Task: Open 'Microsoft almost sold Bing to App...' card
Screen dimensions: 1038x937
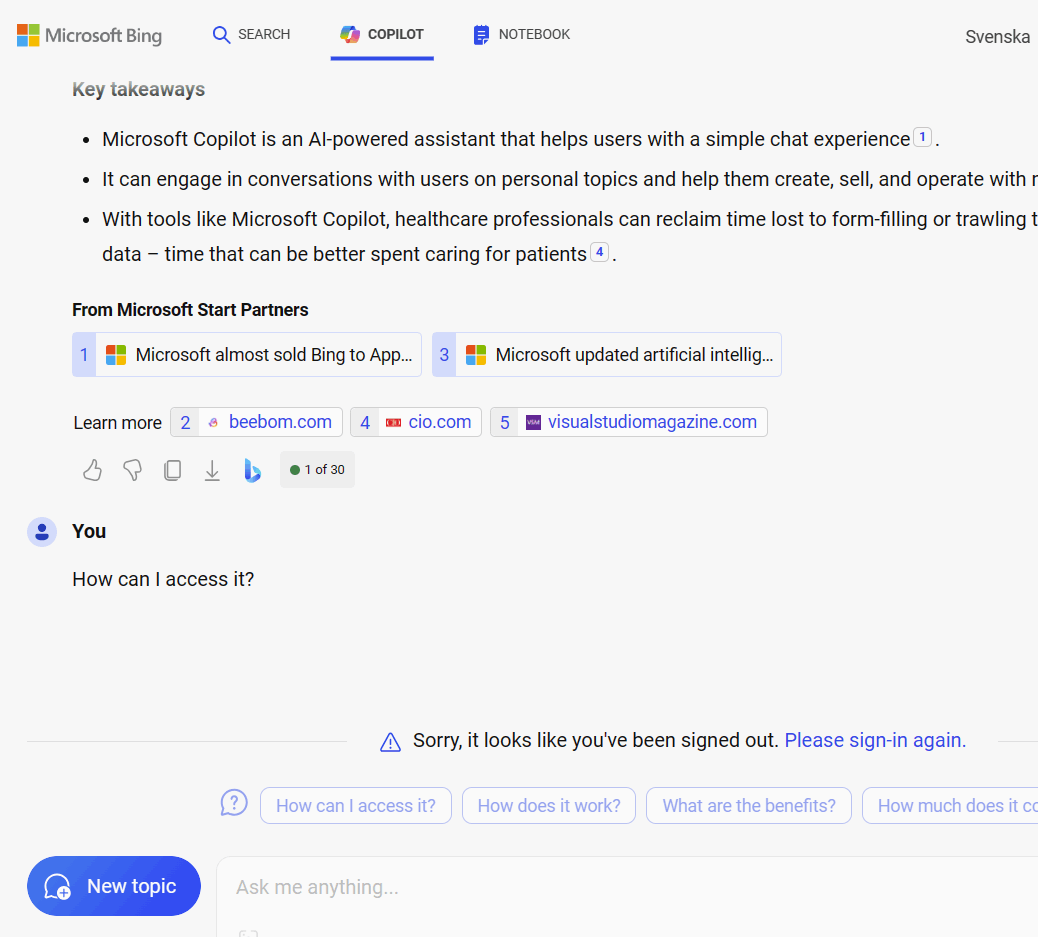Action: coord(247,355)
